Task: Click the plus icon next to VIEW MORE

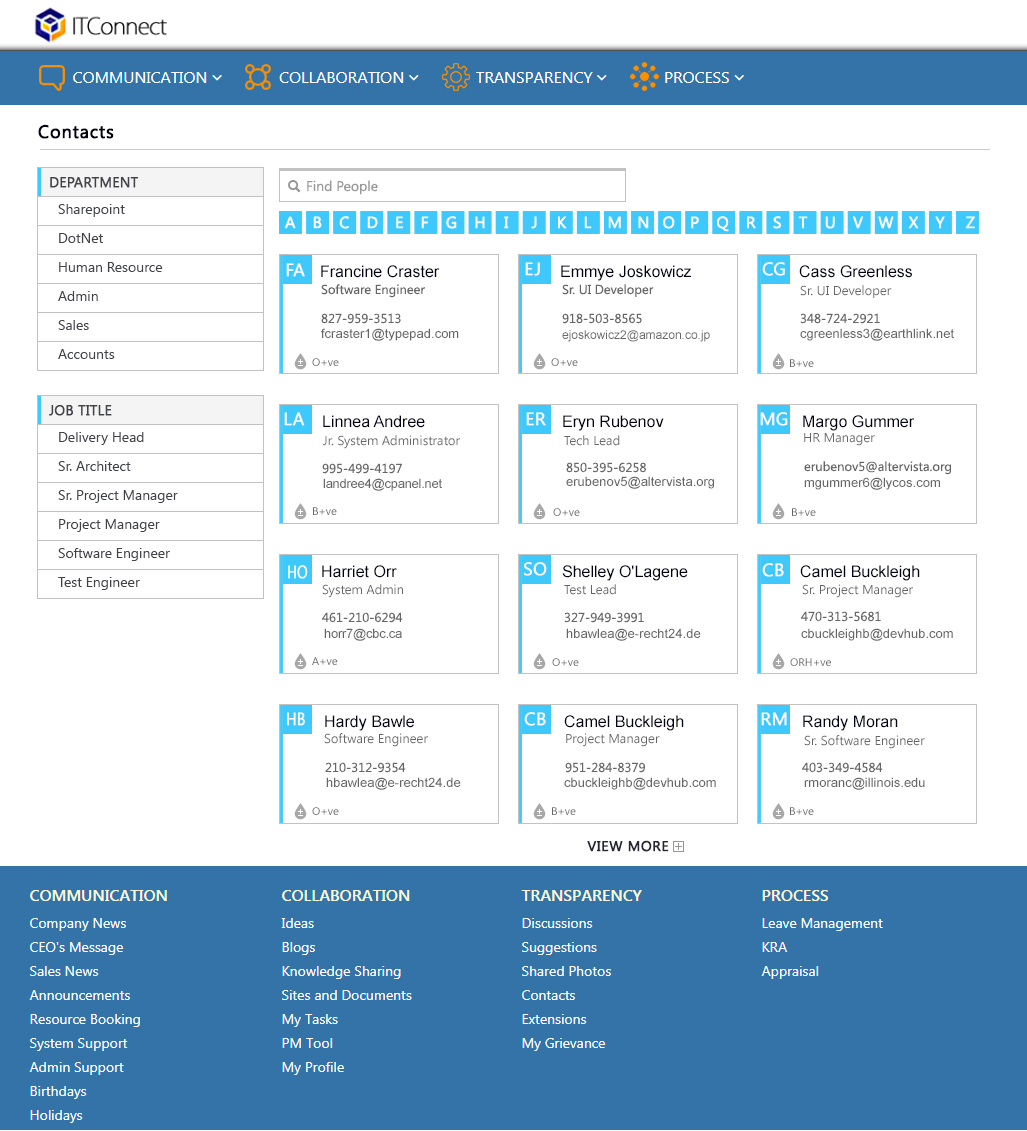Action: pos(679,847)
